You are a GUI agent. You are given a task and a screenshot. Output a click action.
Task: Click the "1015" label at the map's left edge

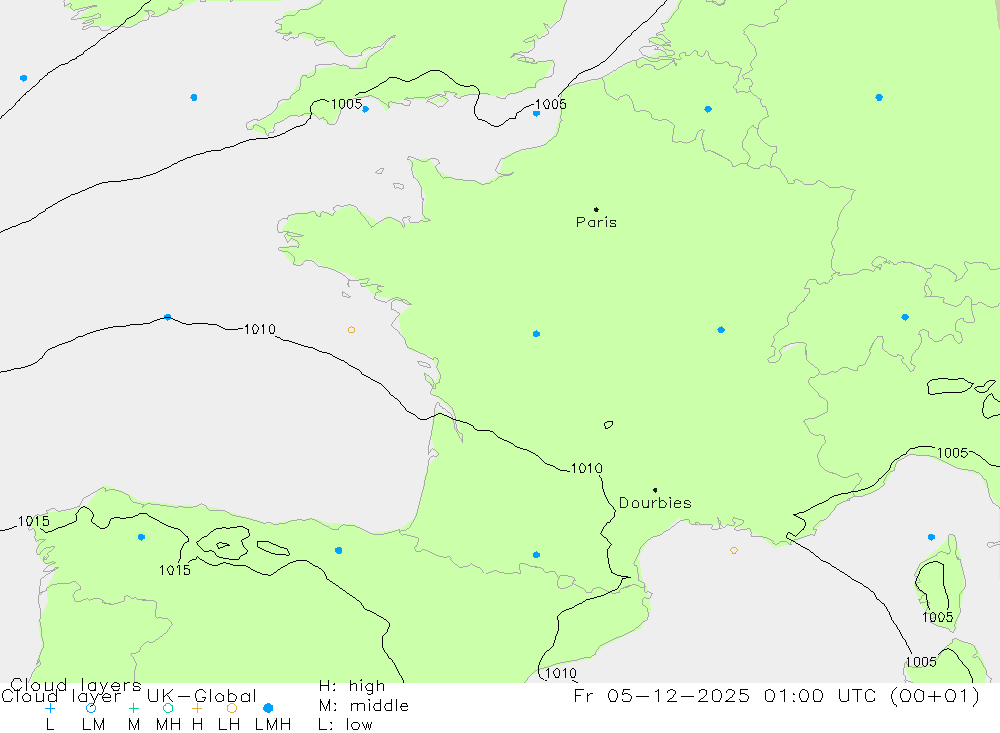[34, 521]
